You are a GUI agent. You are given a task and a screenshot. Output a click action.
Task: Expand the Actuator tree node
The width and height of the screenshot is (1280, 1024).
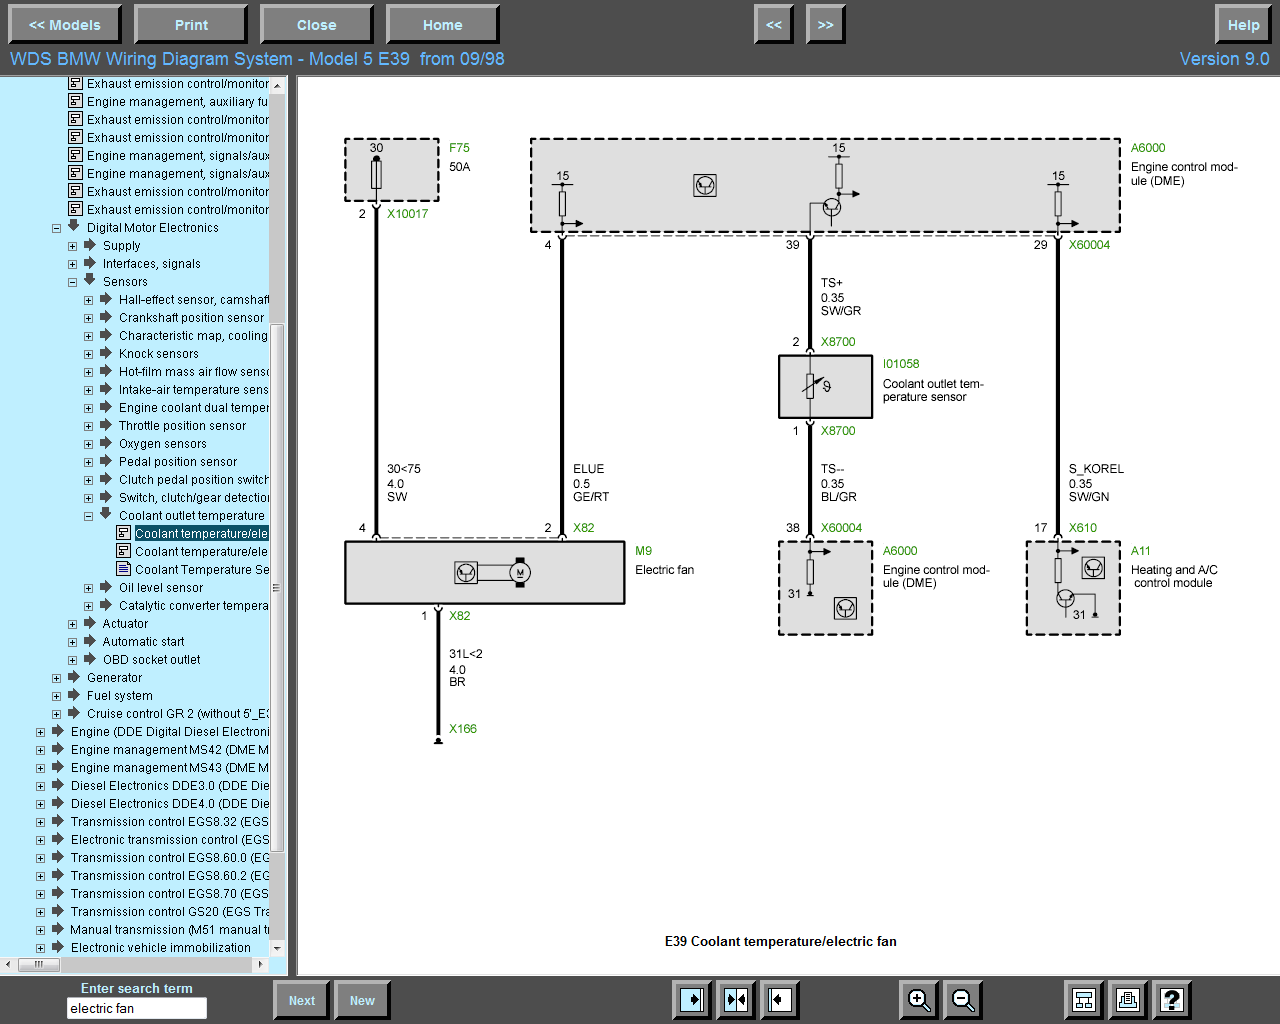[x=72, y=624]
